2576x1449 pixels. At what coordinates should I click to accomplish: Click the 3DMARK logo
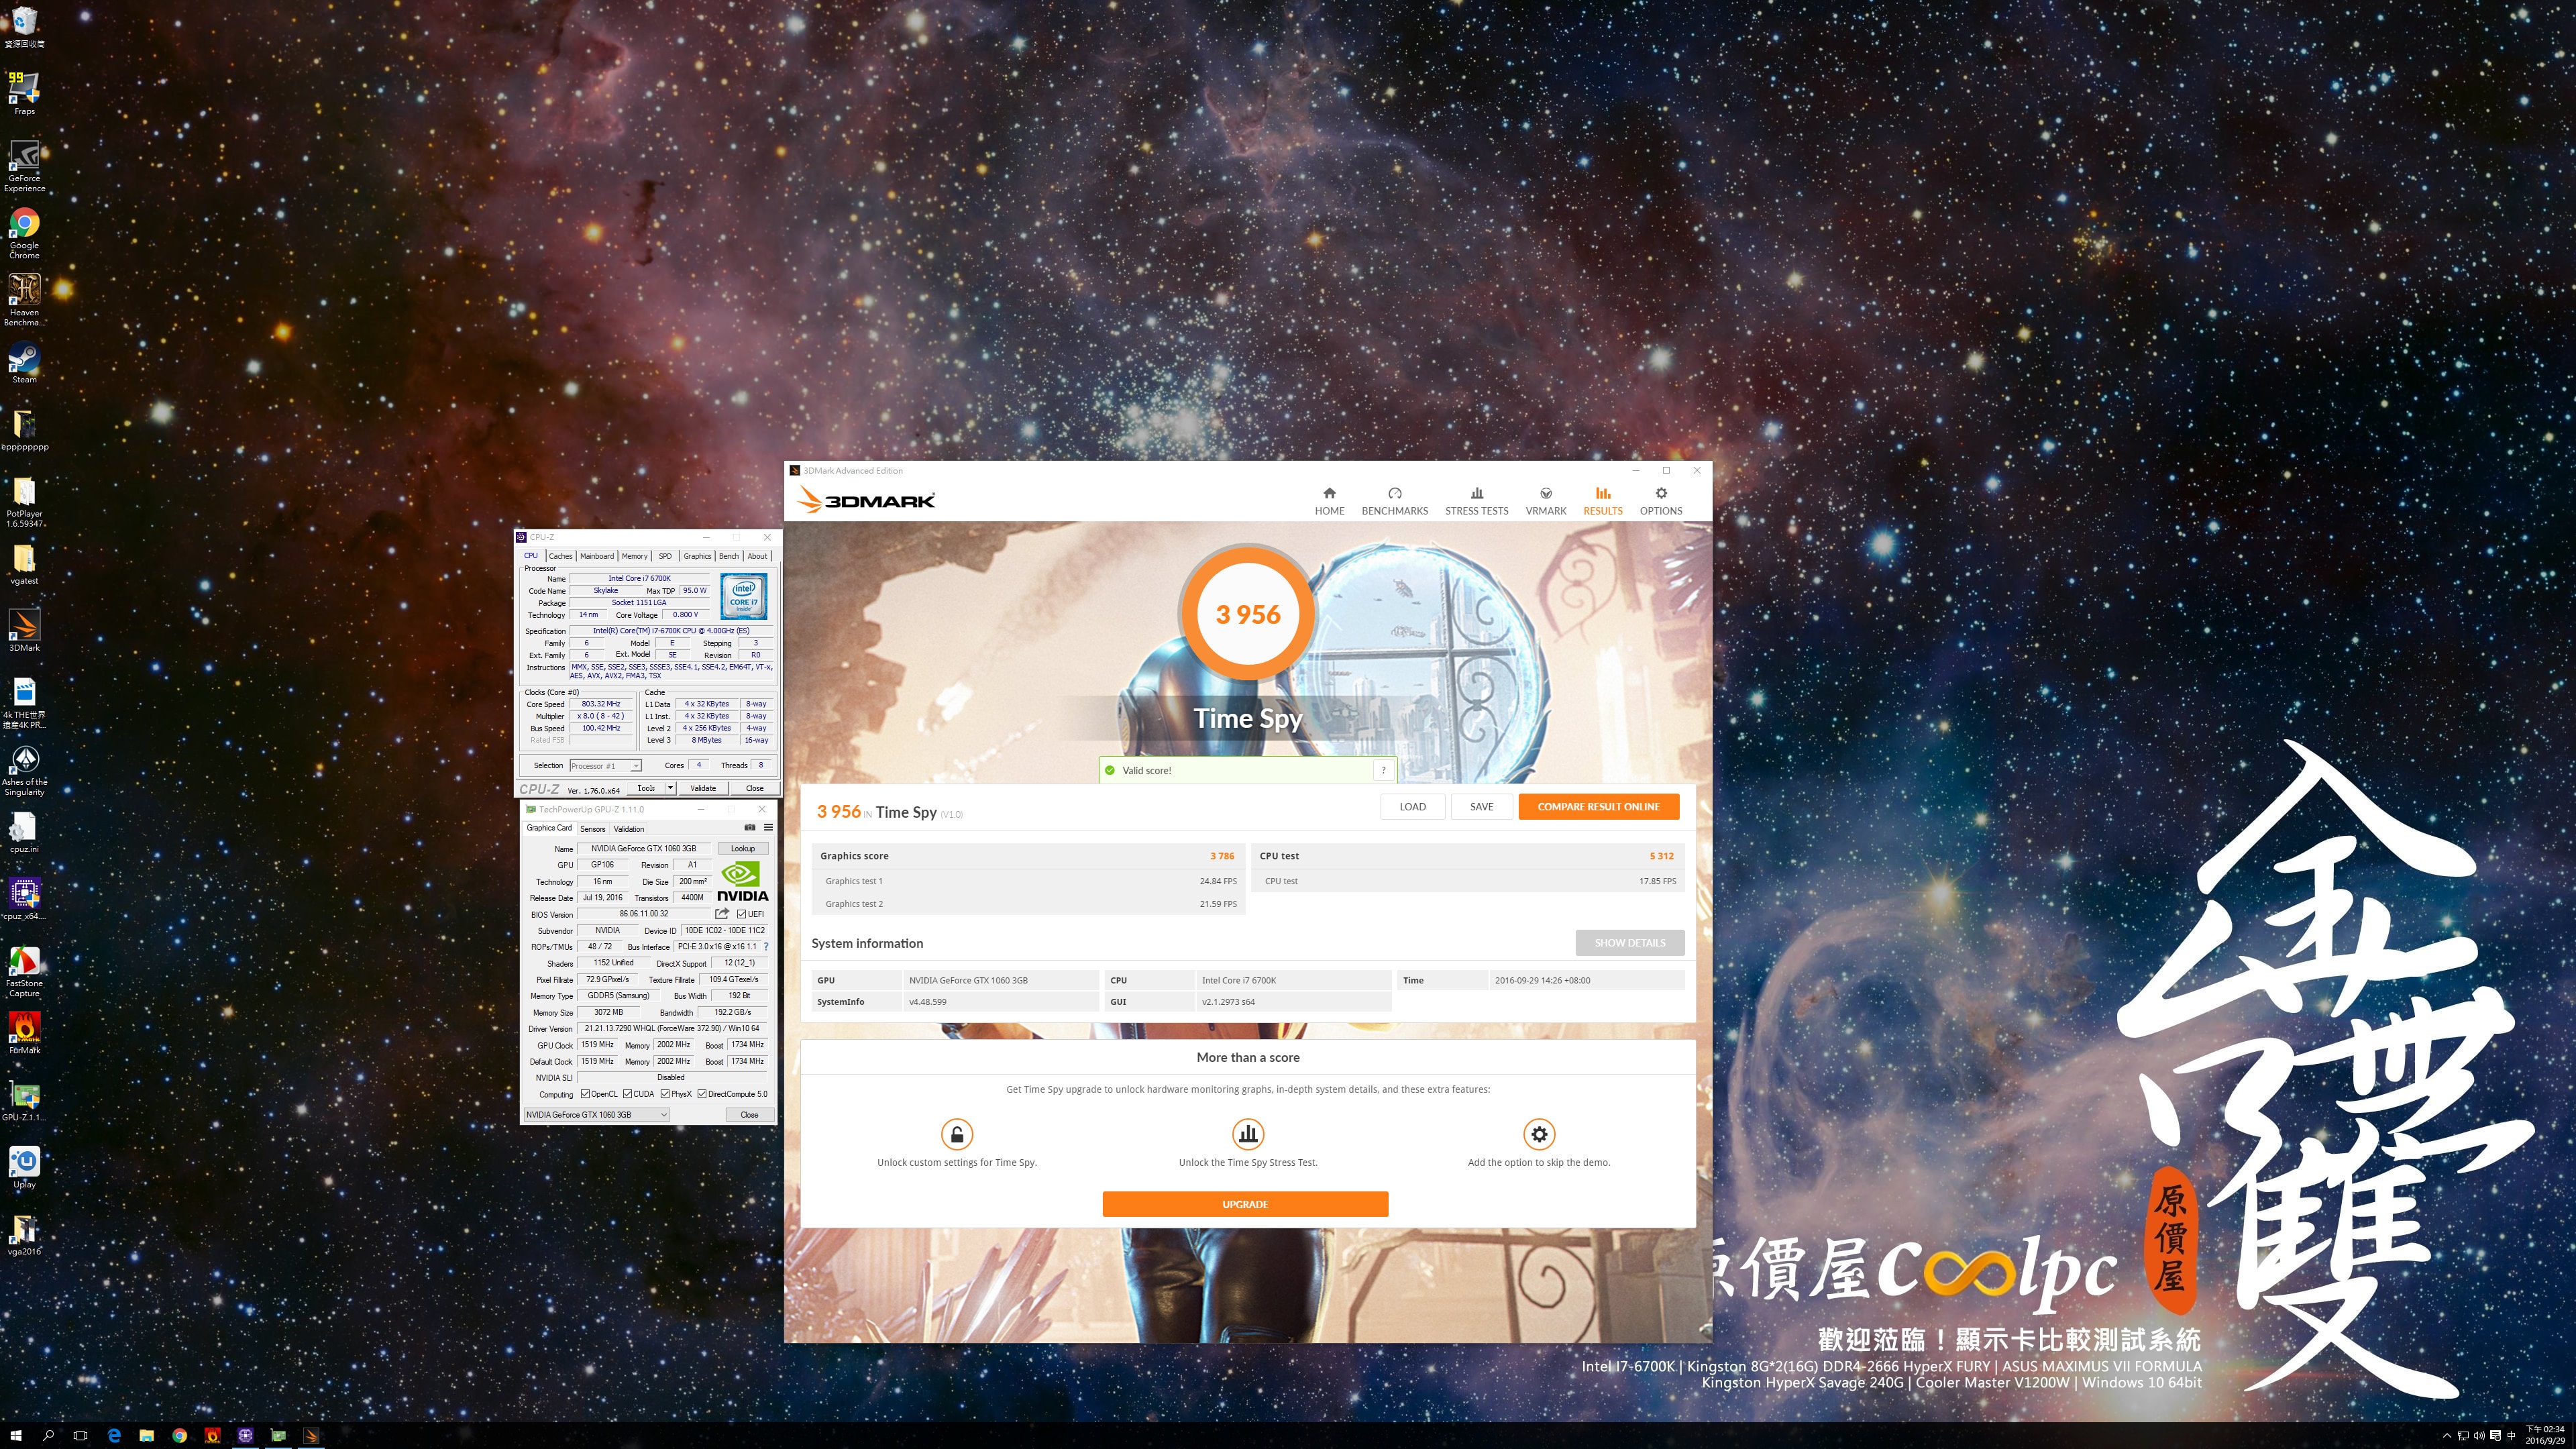[866, 499]
